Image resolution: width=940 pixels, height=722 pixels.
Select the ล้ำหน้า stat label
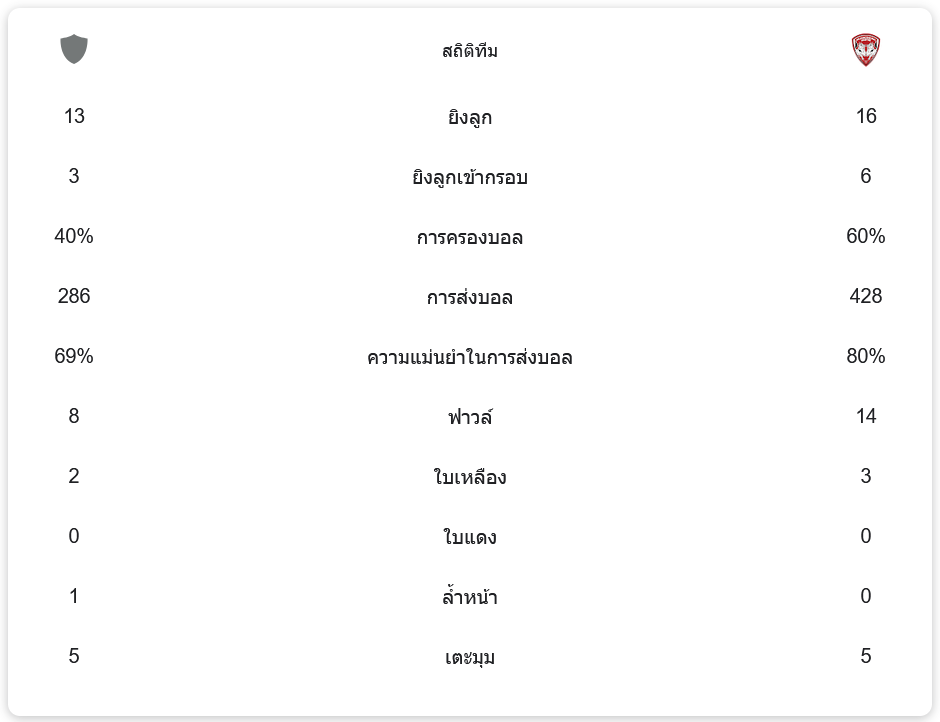click(x=470, y=598)
